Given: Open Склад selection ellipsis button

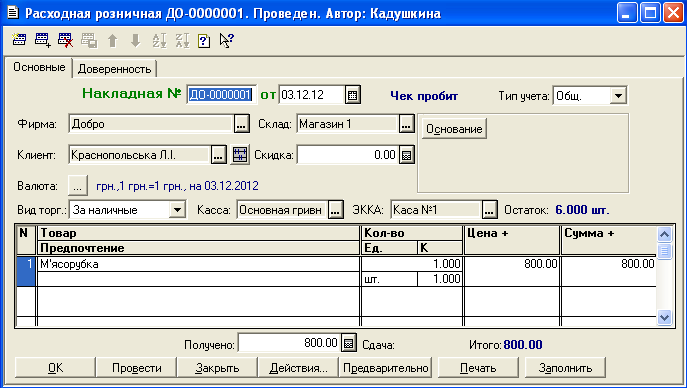Looking at the screenshot, I should tap(407, 124).
